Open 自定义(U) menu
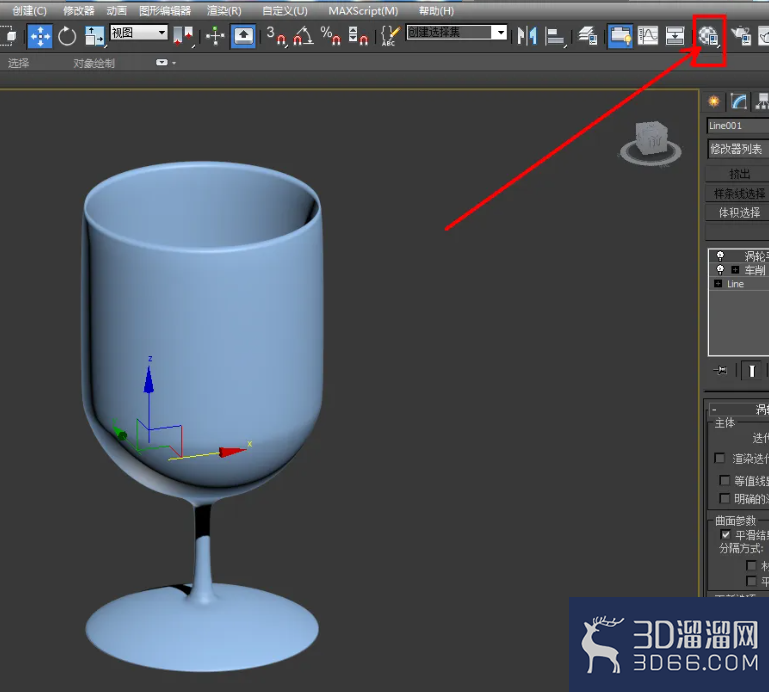This screenshot has width=769, height=692. click(x=284, y=10)
